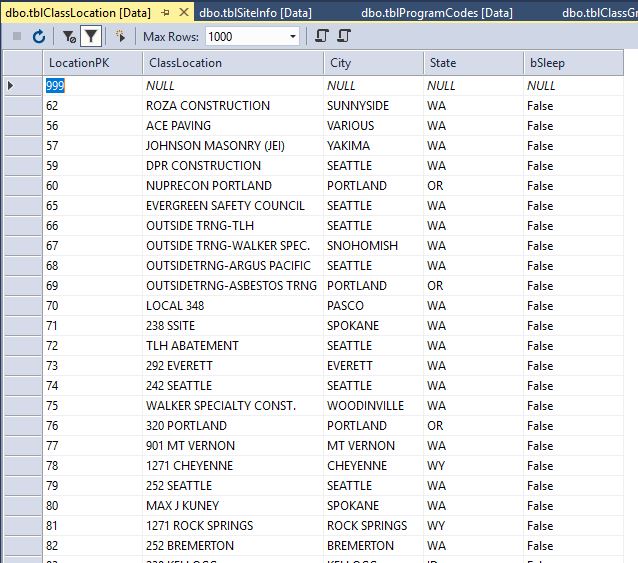Click the Refresh data icon
The width and height of the screenshot is (638, 563).
(39, 36)
